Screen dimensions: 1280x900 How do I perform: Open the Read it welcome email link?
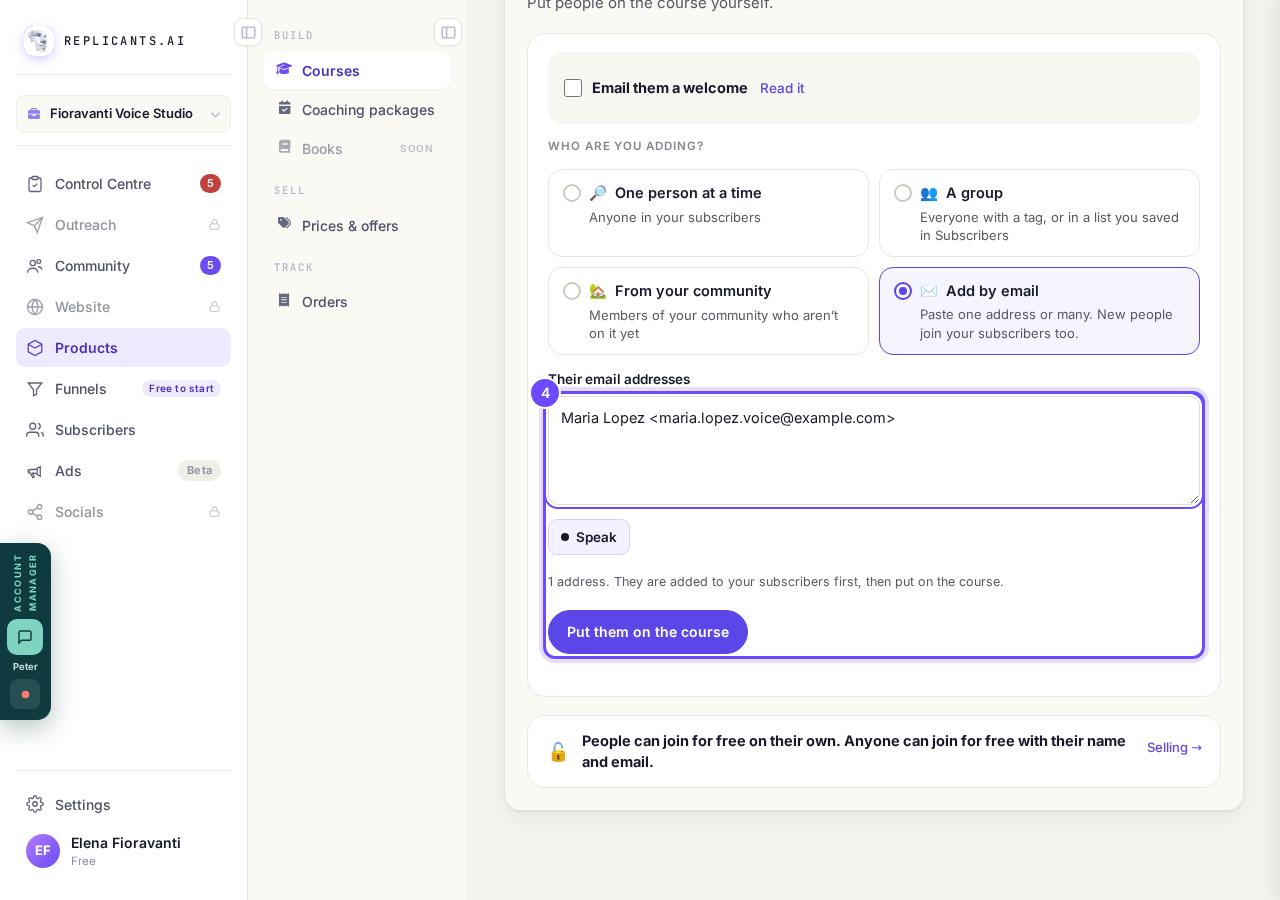click(782, 88)
